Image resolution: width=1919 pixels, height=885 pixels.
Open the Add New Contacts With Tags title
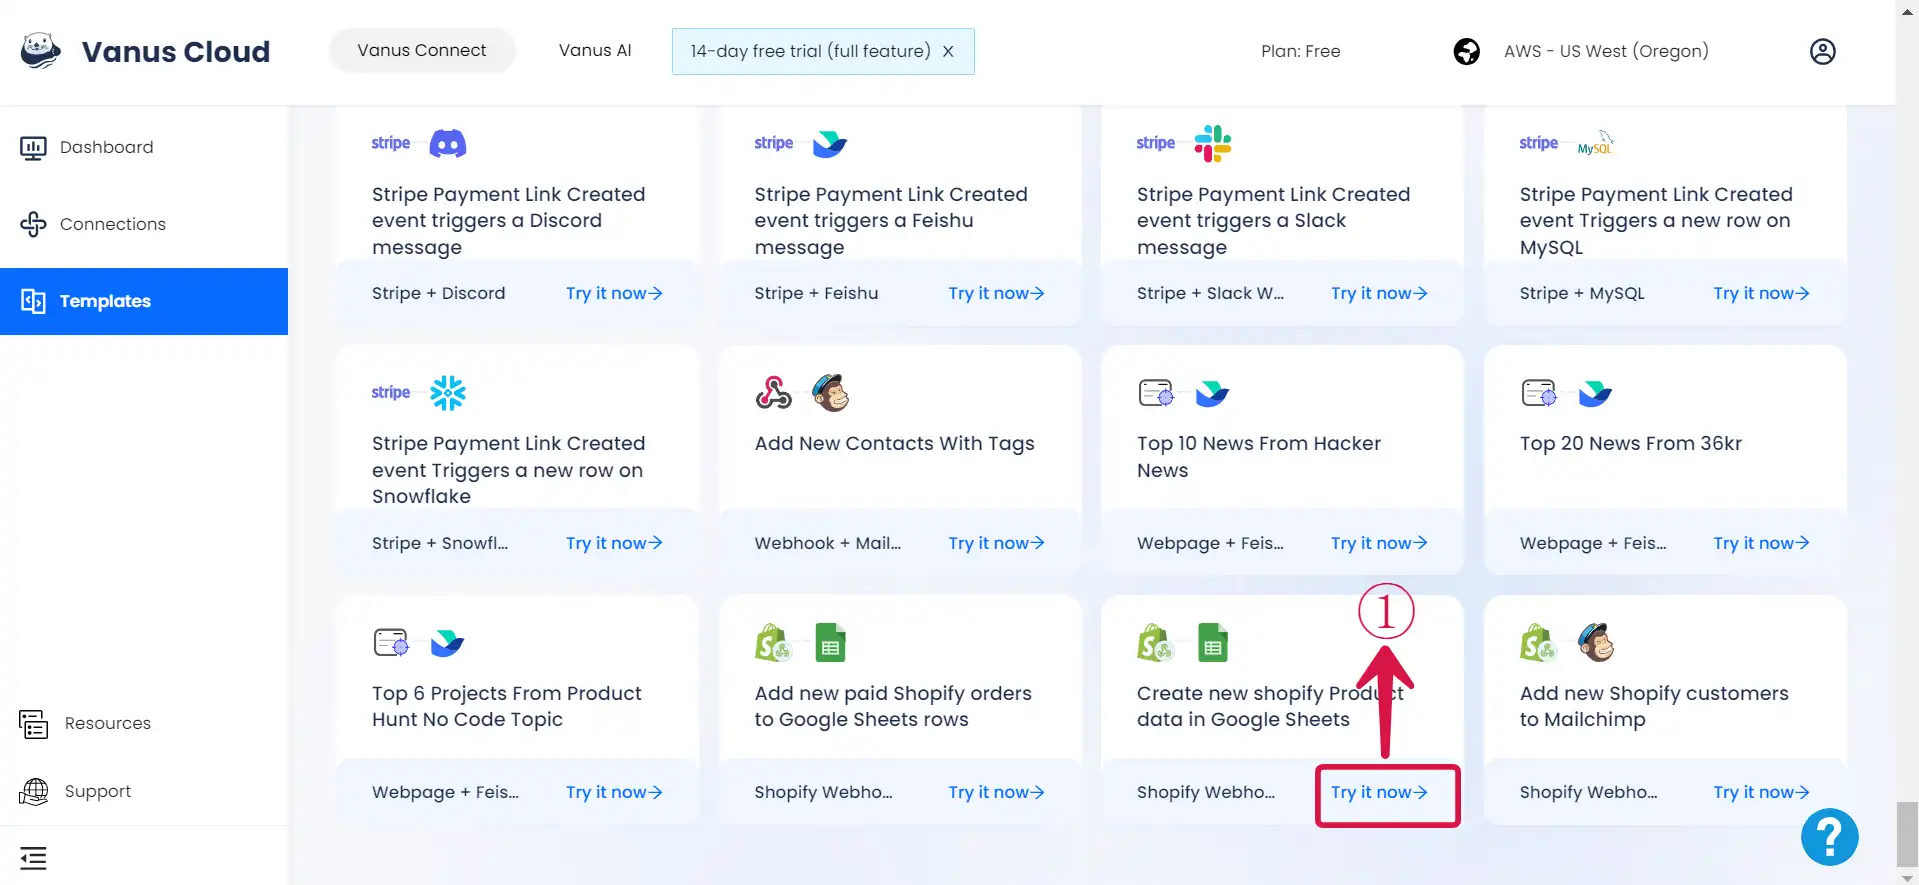pyautogui.click(x=894, y=443)
